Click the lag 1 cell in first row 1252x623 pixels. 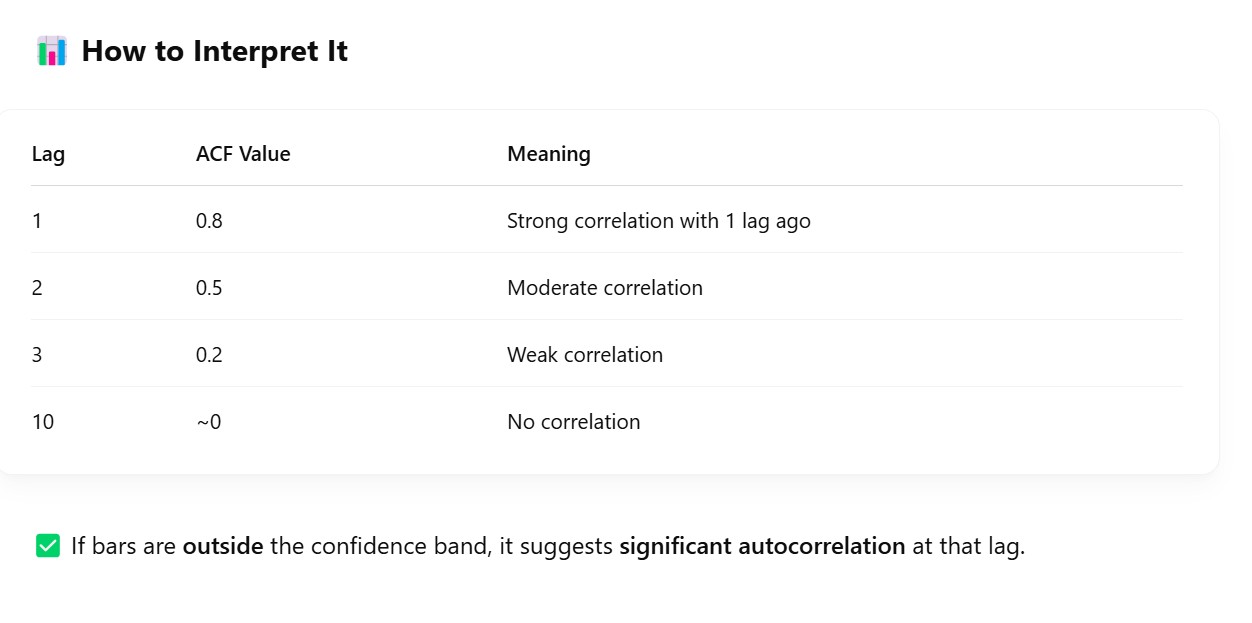click(x=37, y=221)
